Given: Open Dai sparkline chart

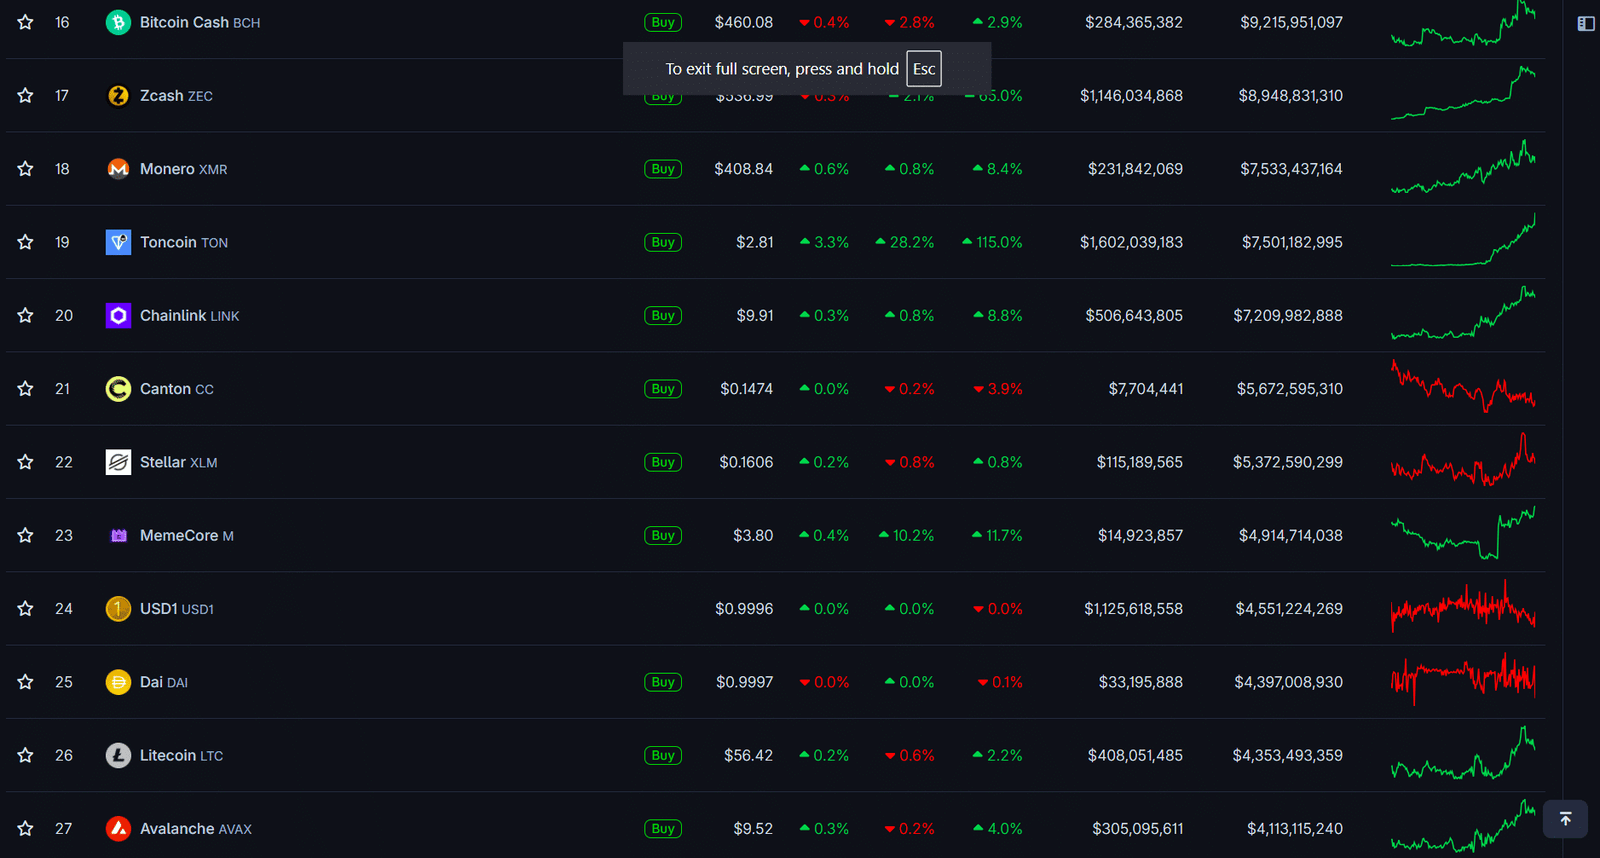Looking at the screenshot, I should [1463, 680].
